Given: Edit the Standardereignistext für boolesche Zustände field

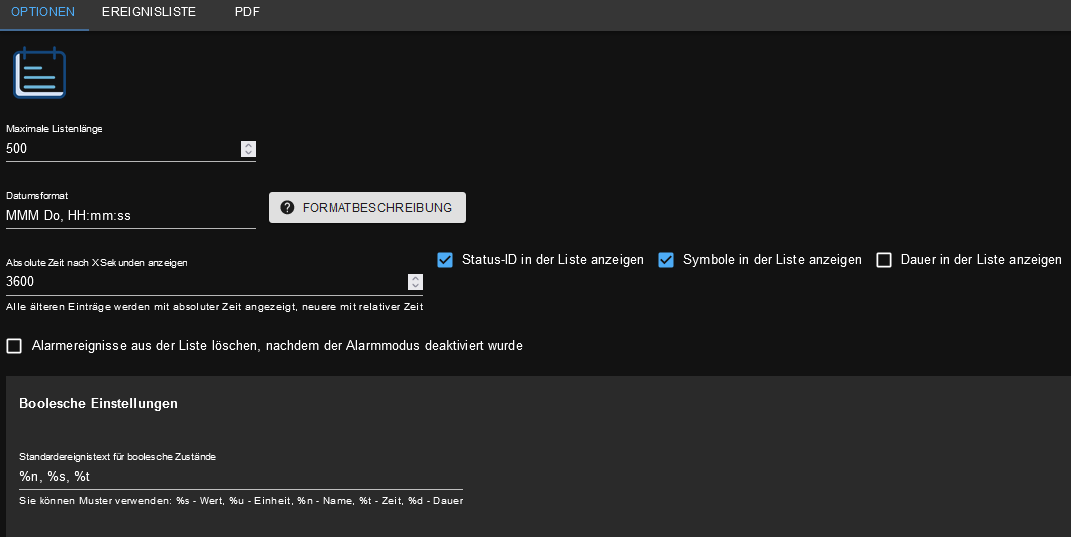Looking at the screenshot, I should click(240, 476).
